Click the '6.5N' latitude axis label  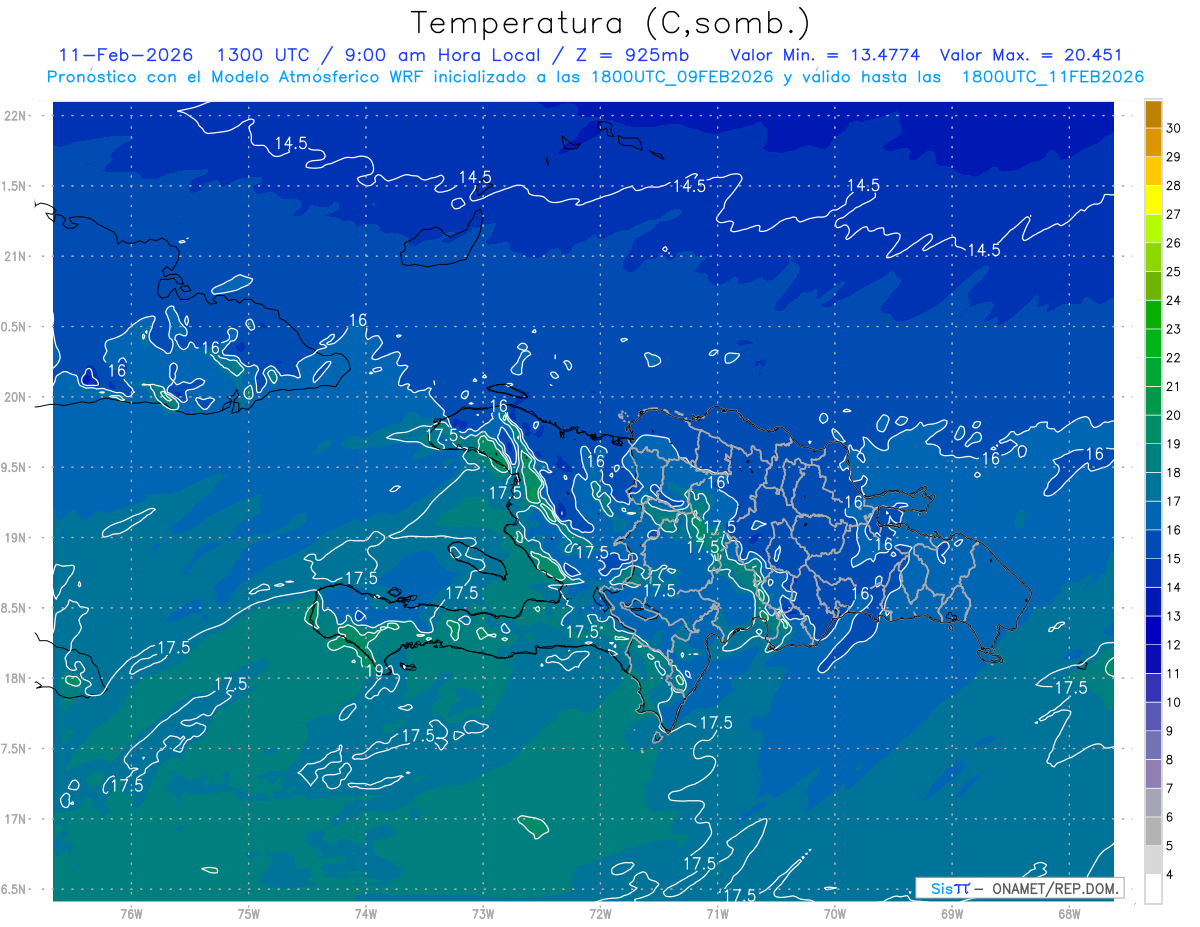15,889
